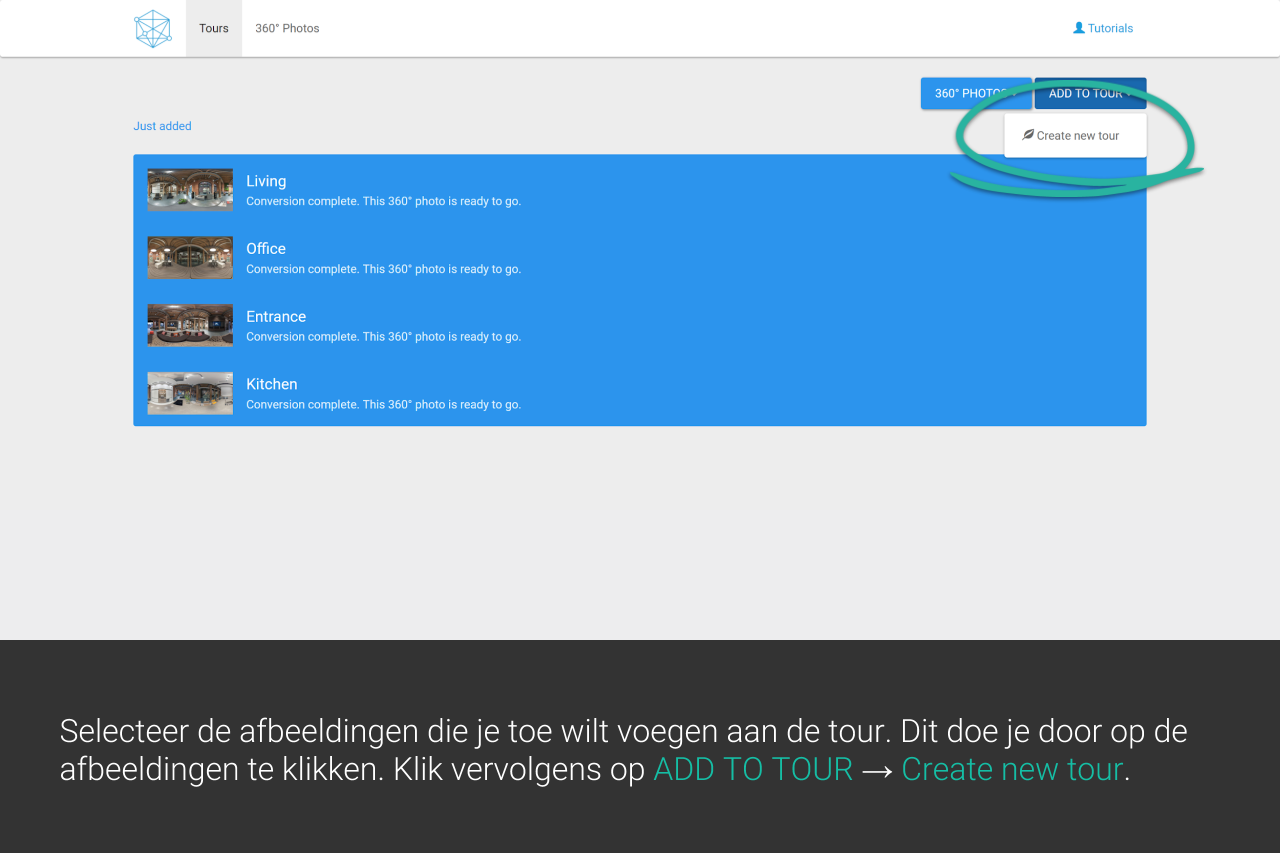Click the caret arrow on ADD TO TOUR
Viewport: 1280px width, 853px height.
[x=1130, y=94]
